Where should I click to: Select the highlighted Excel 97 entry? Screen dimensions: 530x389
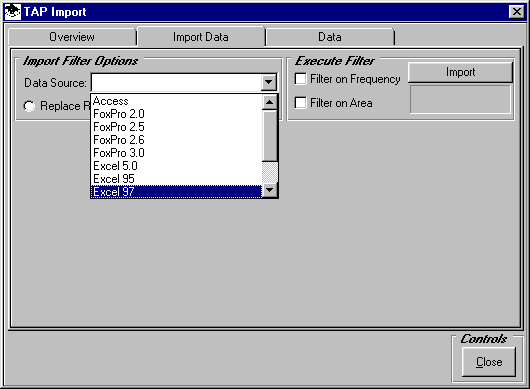point(176,192)
